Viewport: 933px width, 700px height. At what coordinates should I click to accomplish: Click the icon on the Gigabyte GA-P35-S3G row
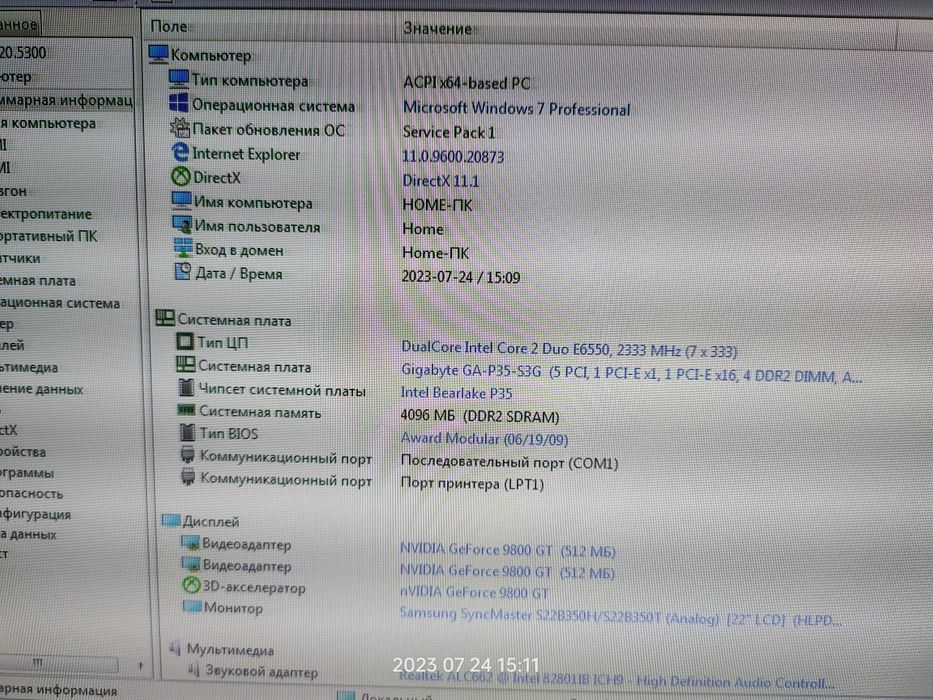tap(186, 364)
